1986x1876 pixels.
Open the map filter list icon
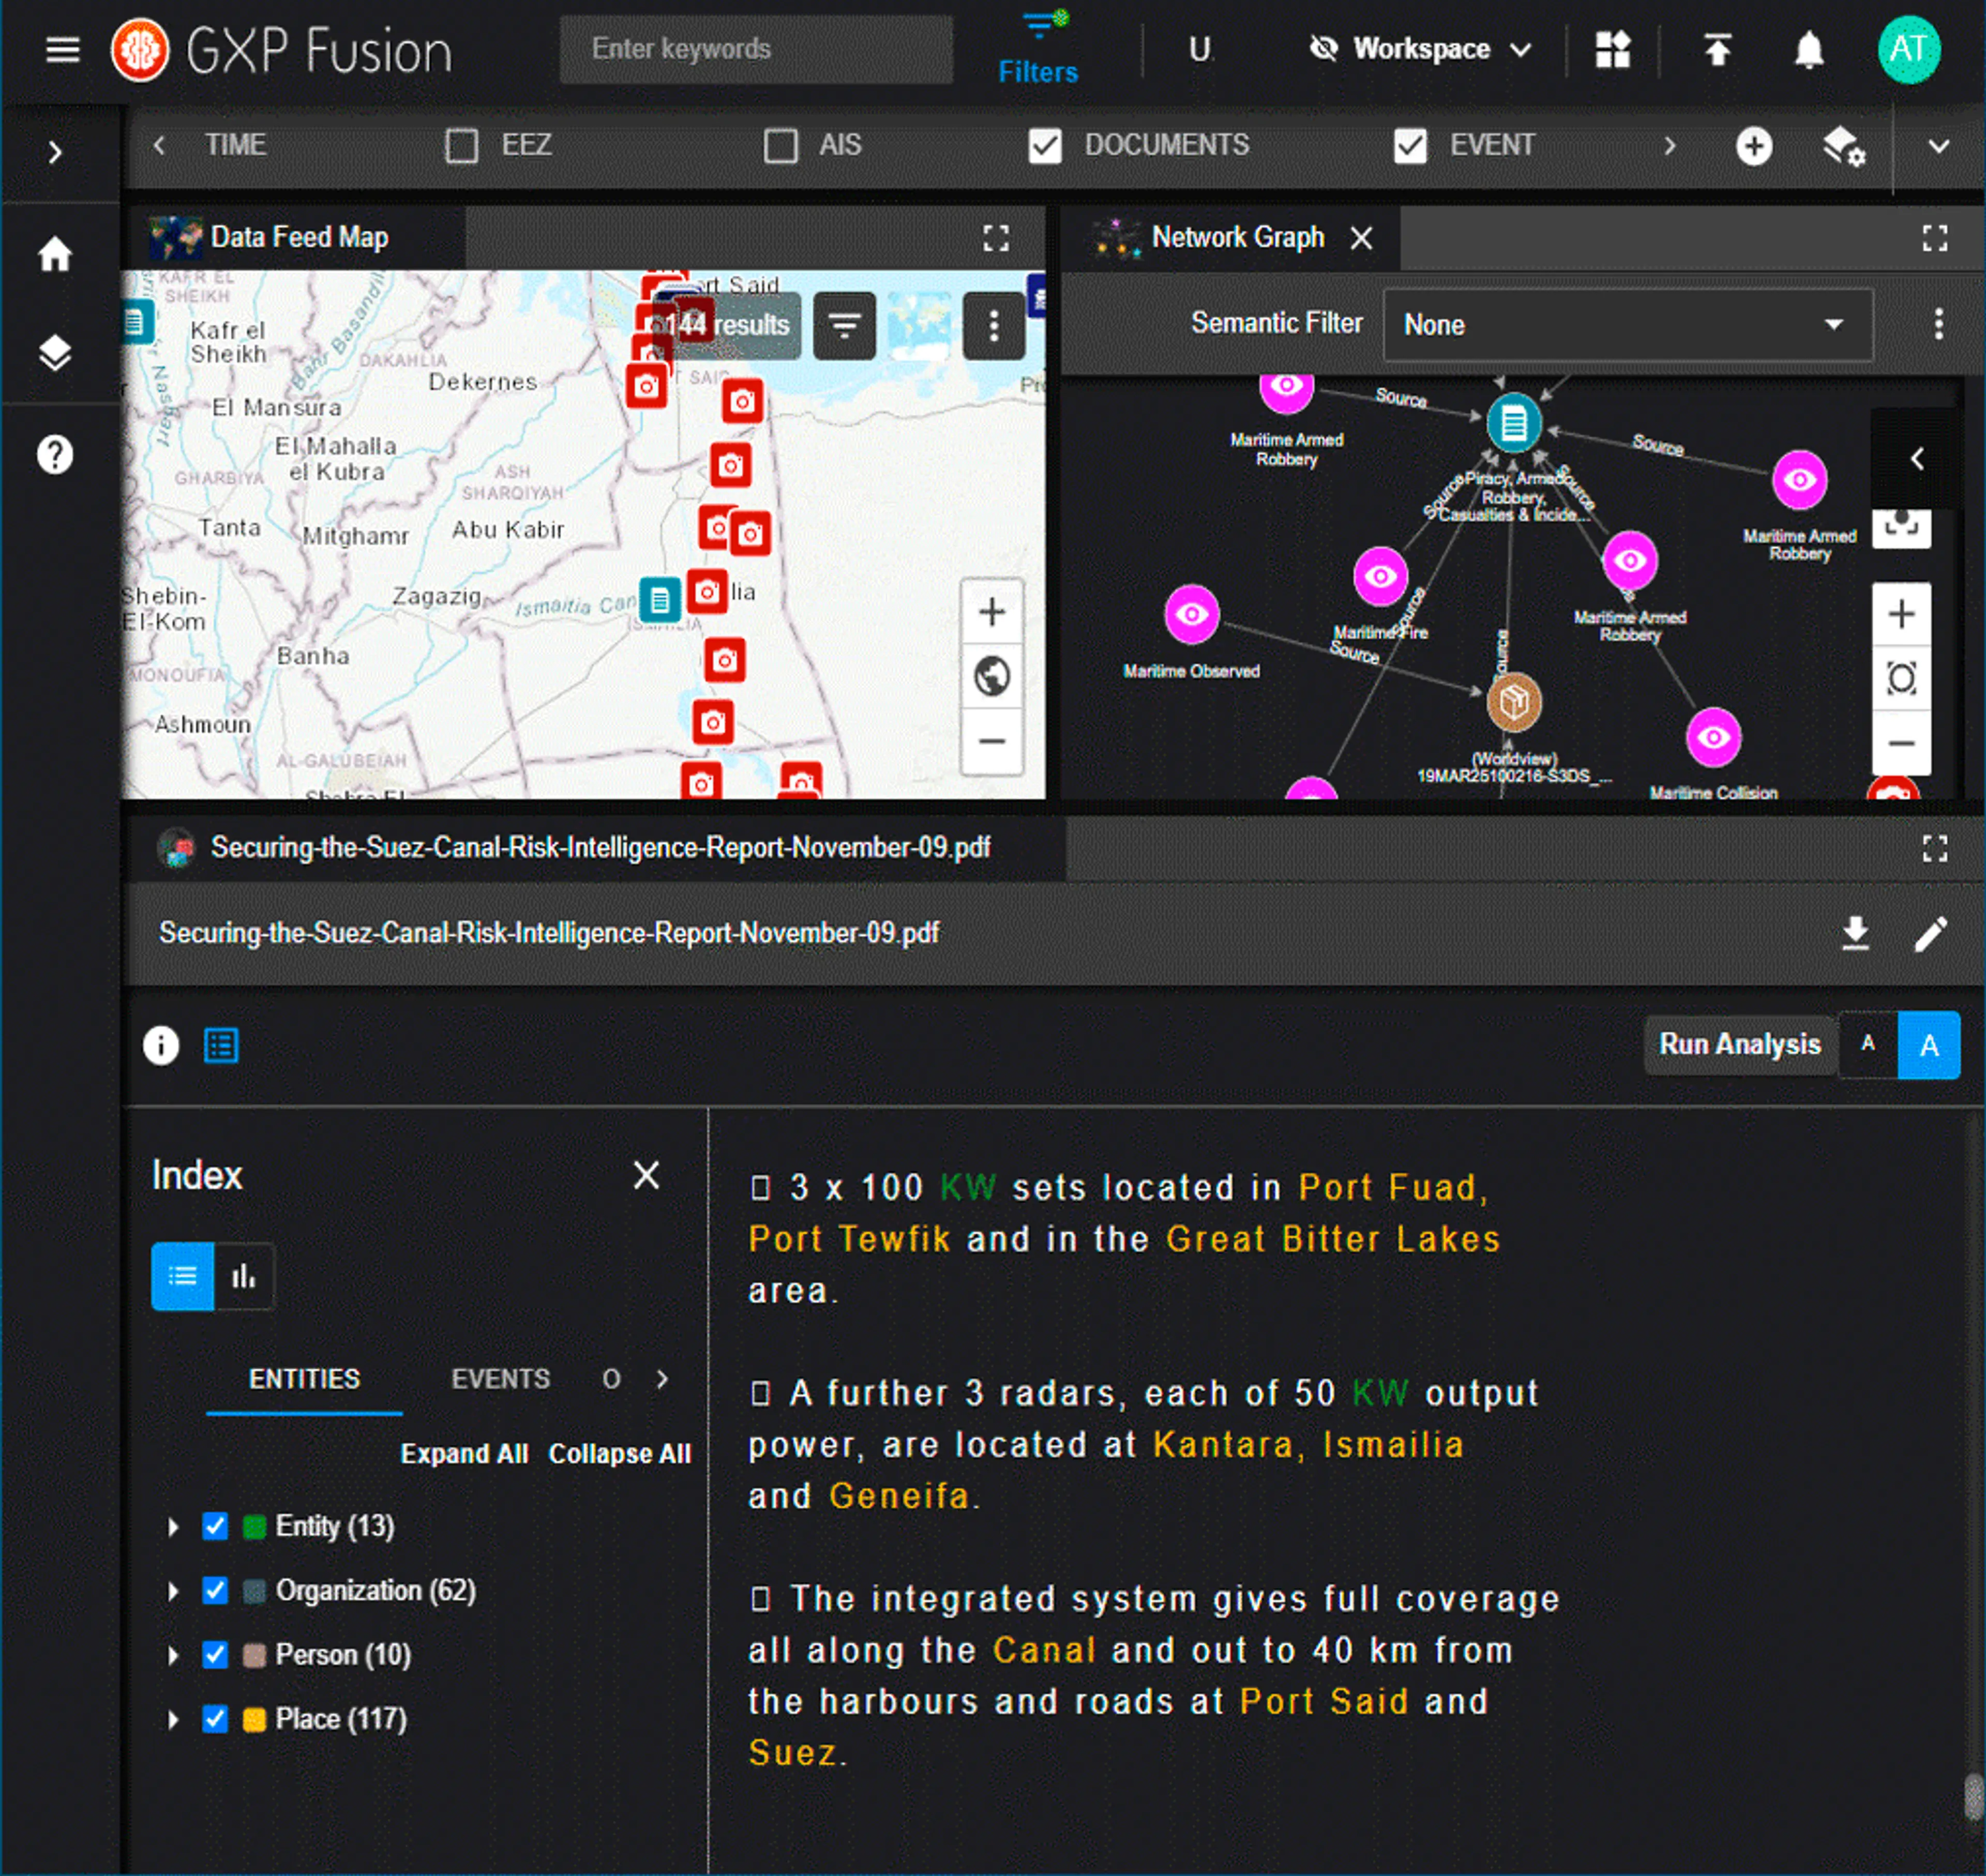[844, 325]
